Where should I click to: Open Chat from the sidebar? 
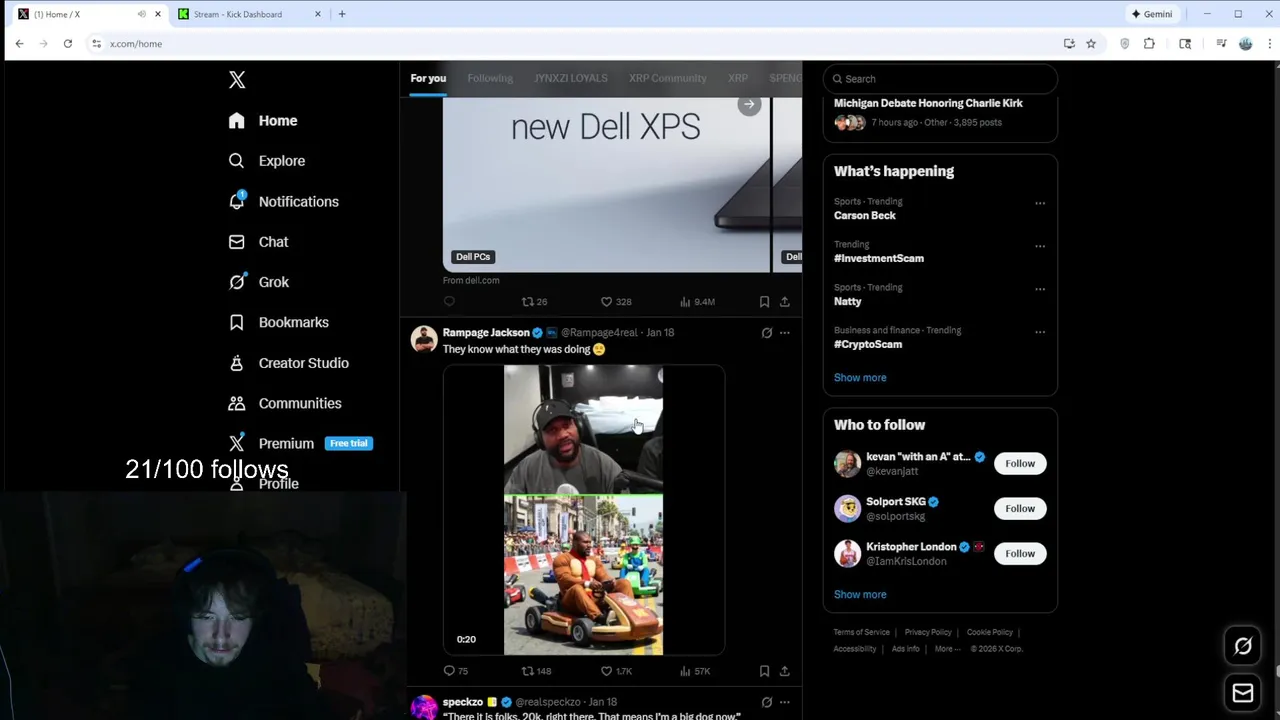tap(258, 242)
